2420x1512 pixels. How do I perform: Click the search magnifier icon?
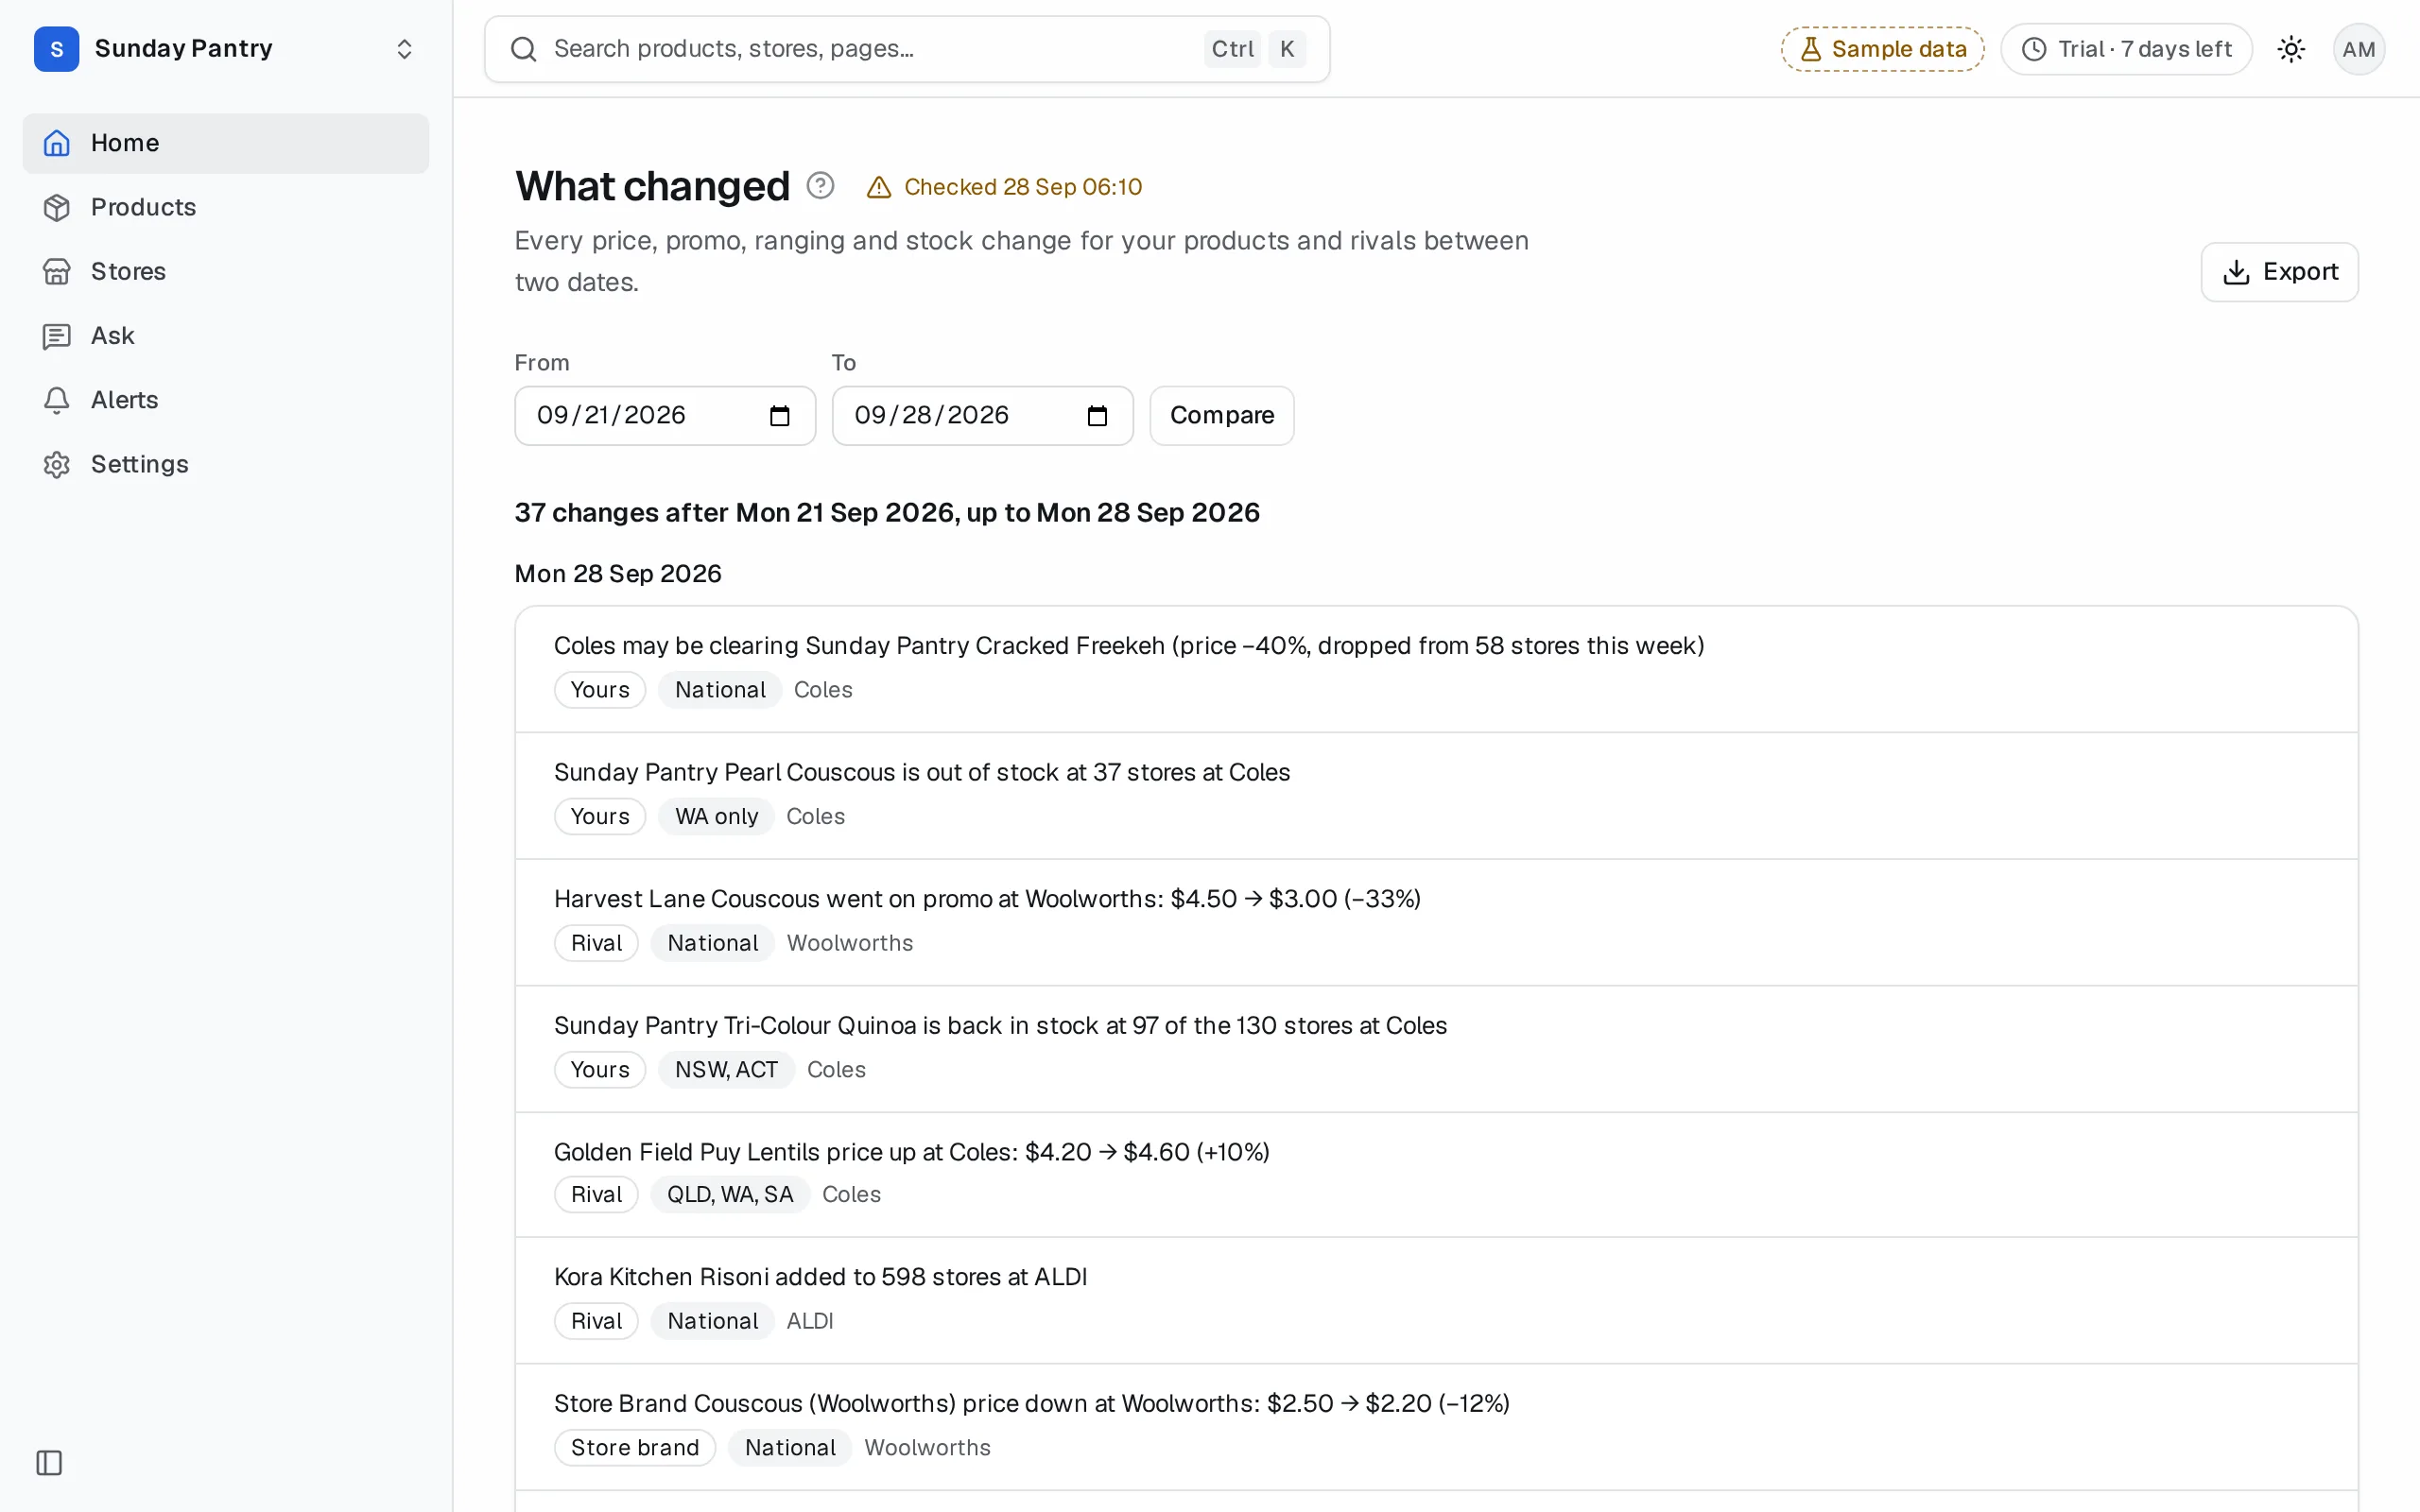pyautogui.click(x=523, y=49)
